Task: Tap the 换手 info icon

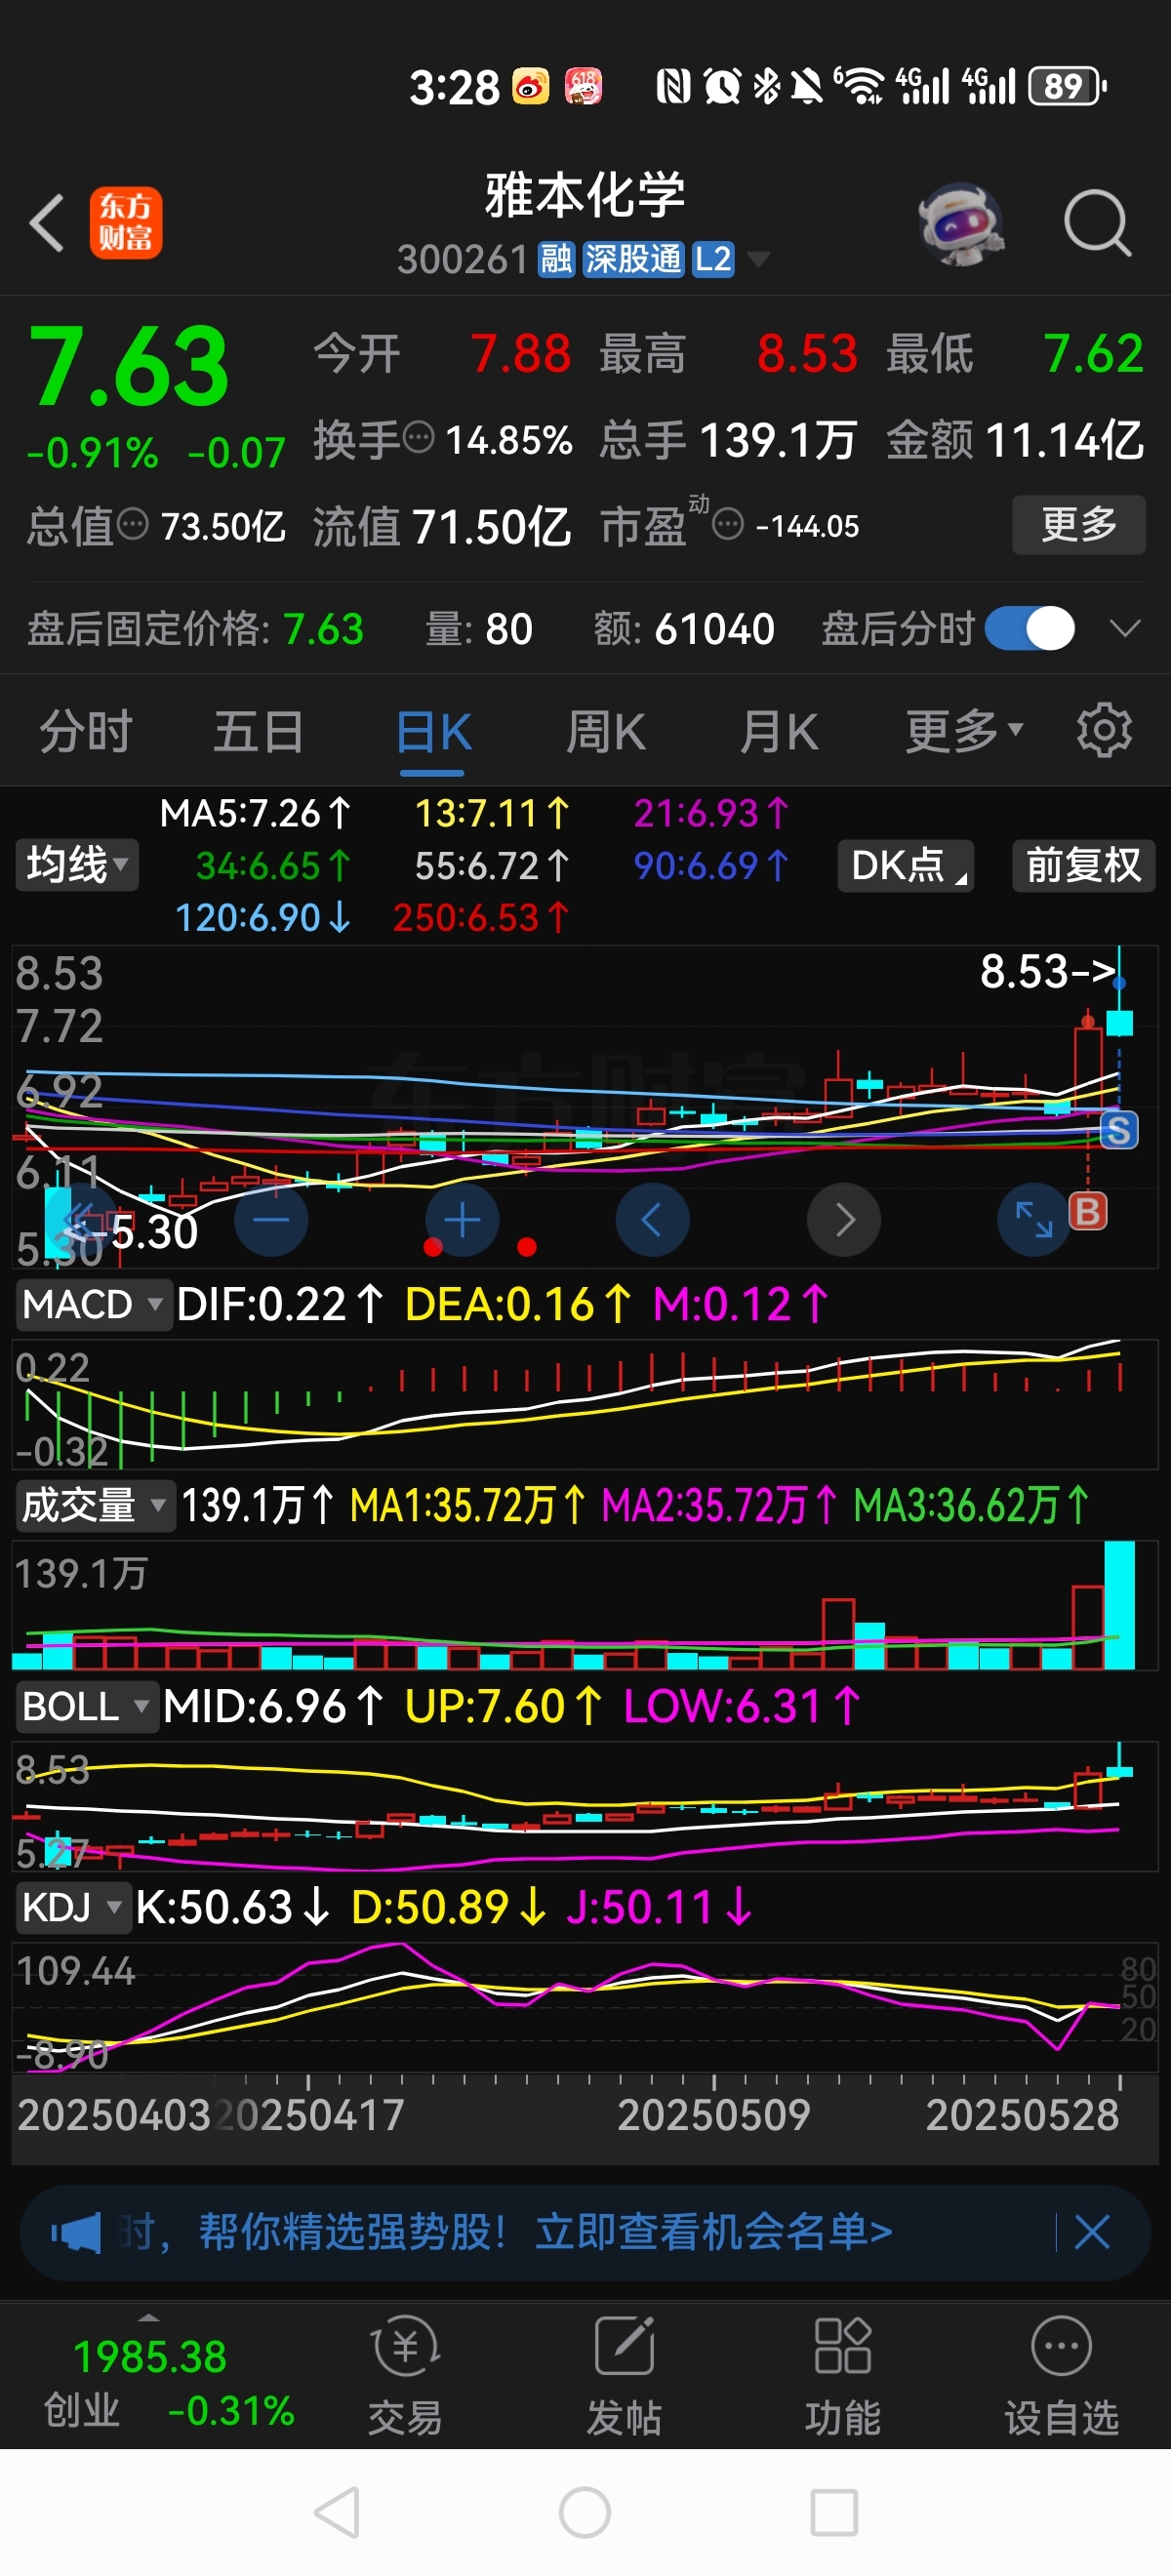Action: (x=418, y=438)
